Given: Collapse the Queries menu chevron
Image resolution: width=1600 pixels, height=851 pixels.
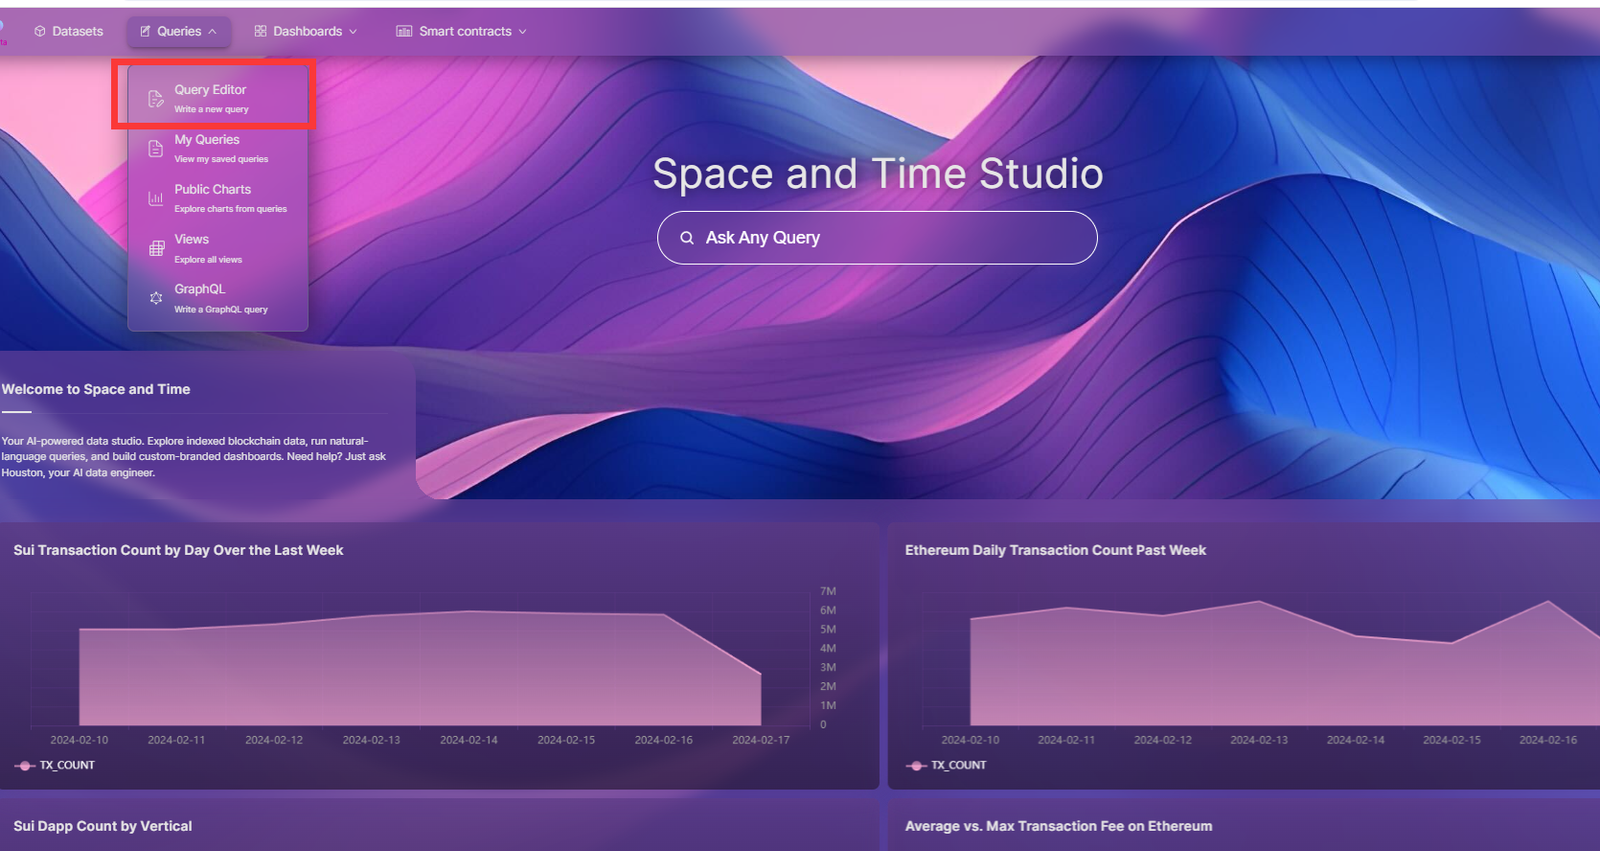Looking at the screenshot, I should [x=212, y=31].
